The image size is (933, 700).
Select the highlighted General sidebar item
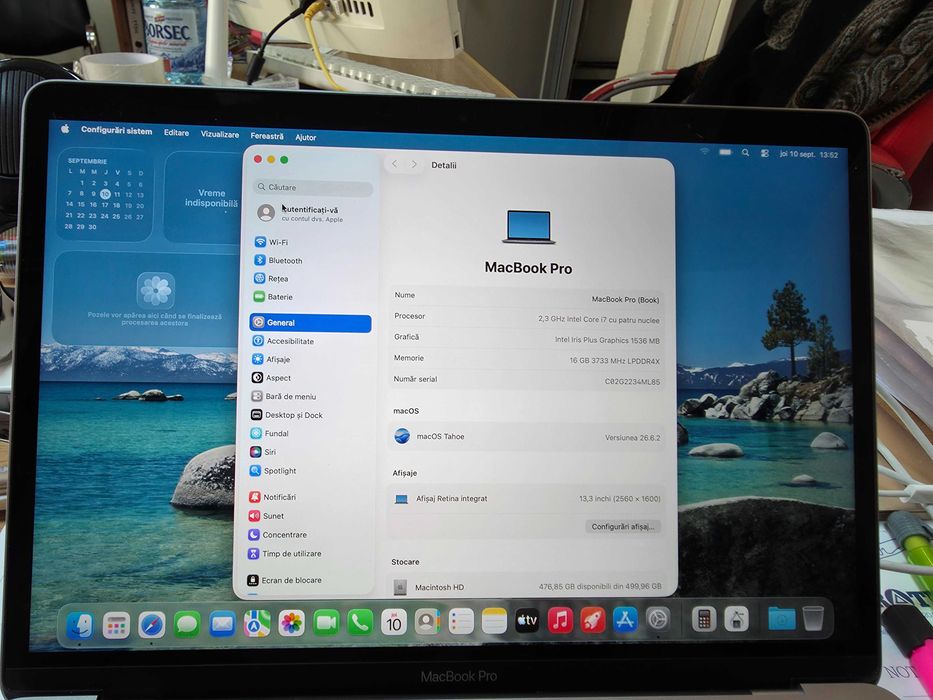[x=311, y=323]
